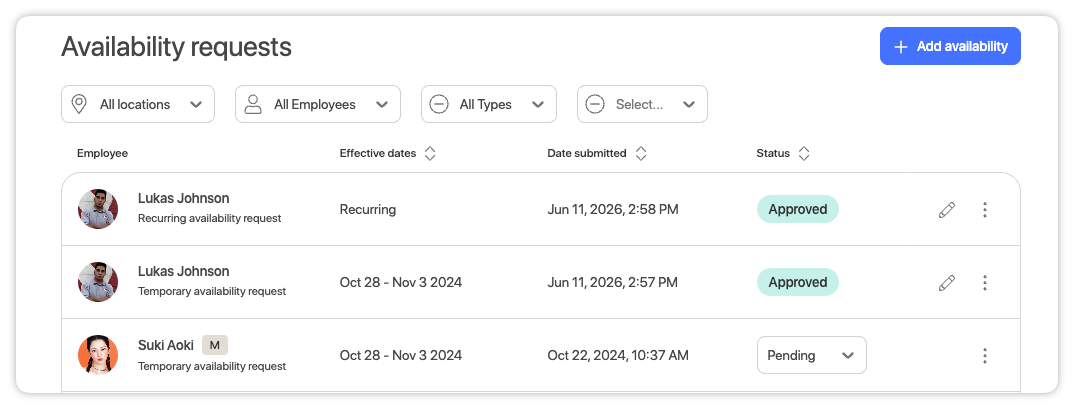Click Suki Aoki's avatar
Screen dimensions: 1074x409
pyautogui.click(x=98, y=354)
